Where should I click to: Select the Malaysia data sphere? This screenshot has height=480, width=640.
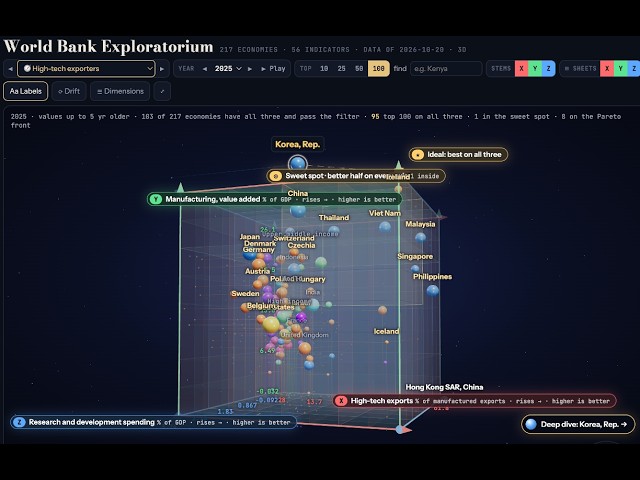[x=420, y=237]
